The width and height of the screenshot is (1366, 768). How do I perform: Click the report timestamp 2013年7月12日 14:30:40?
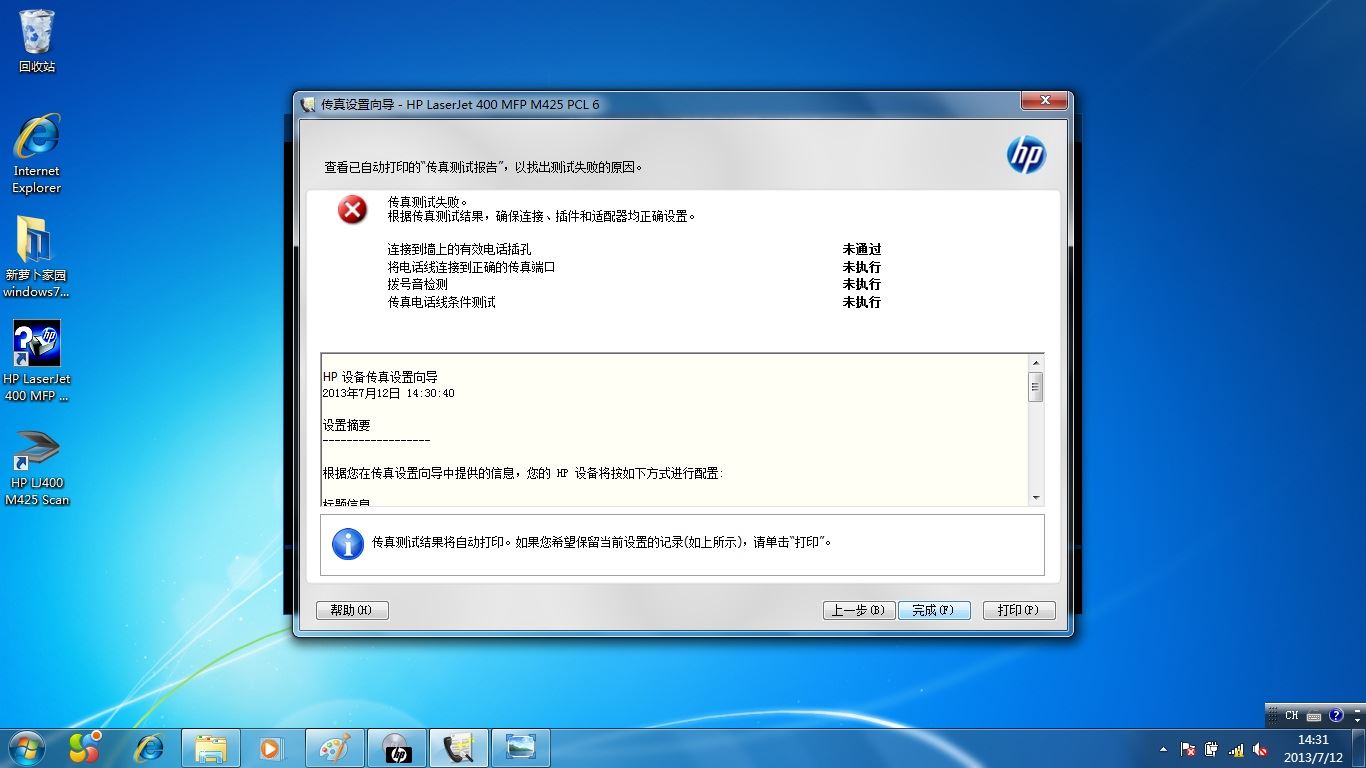(x=388, y=394)
